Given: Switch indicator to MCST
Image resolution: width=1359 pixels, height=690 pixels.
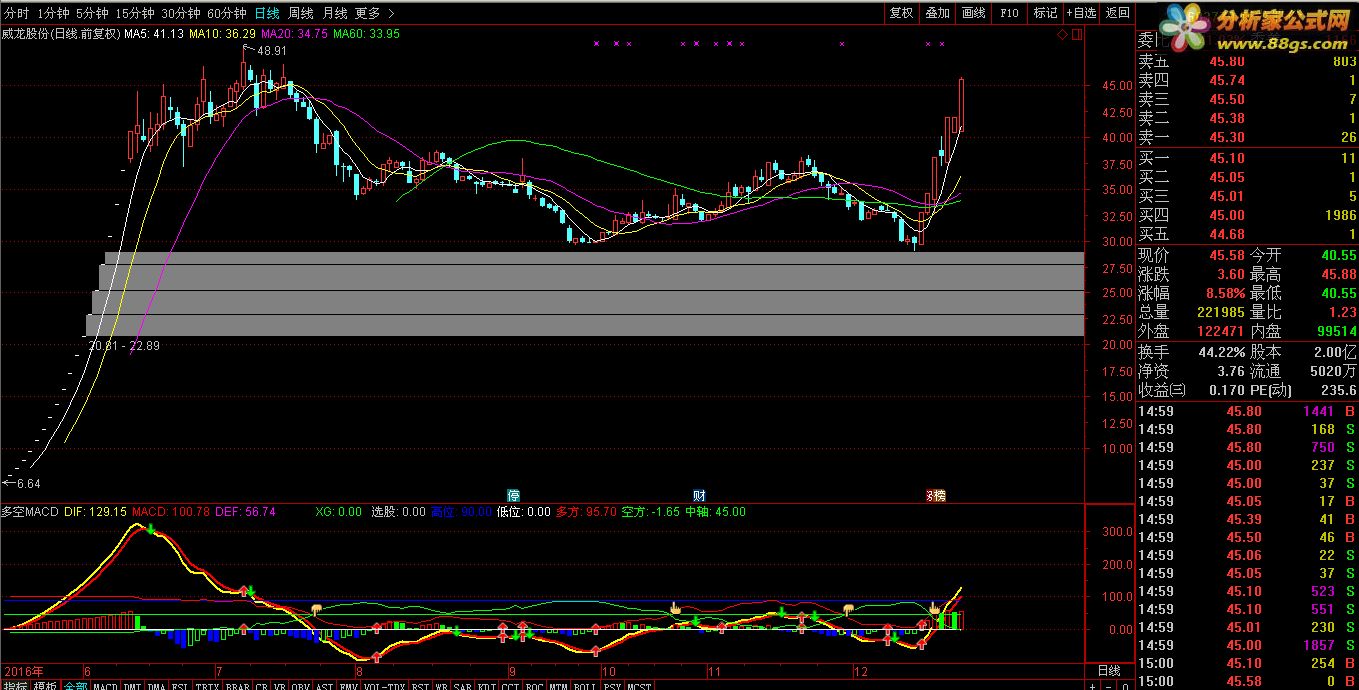Looking at the screenshot, I should (x=639, y=684).
